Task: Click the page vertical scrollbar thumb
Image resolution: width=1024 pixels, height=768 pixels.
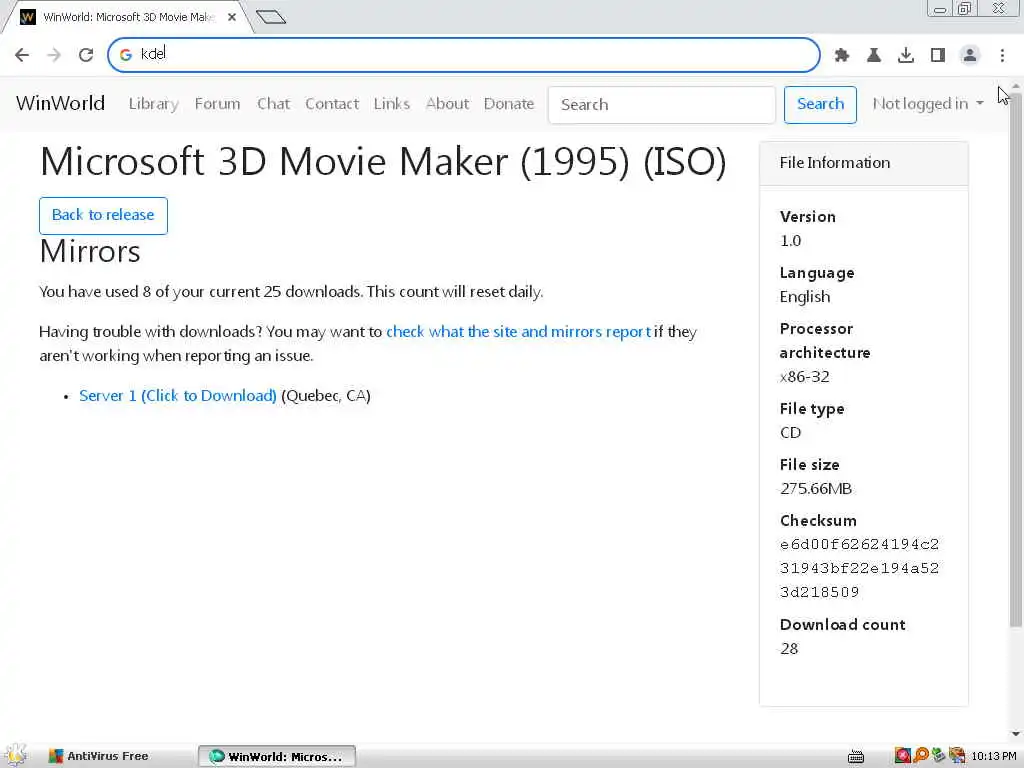Action: [1016, 359]
